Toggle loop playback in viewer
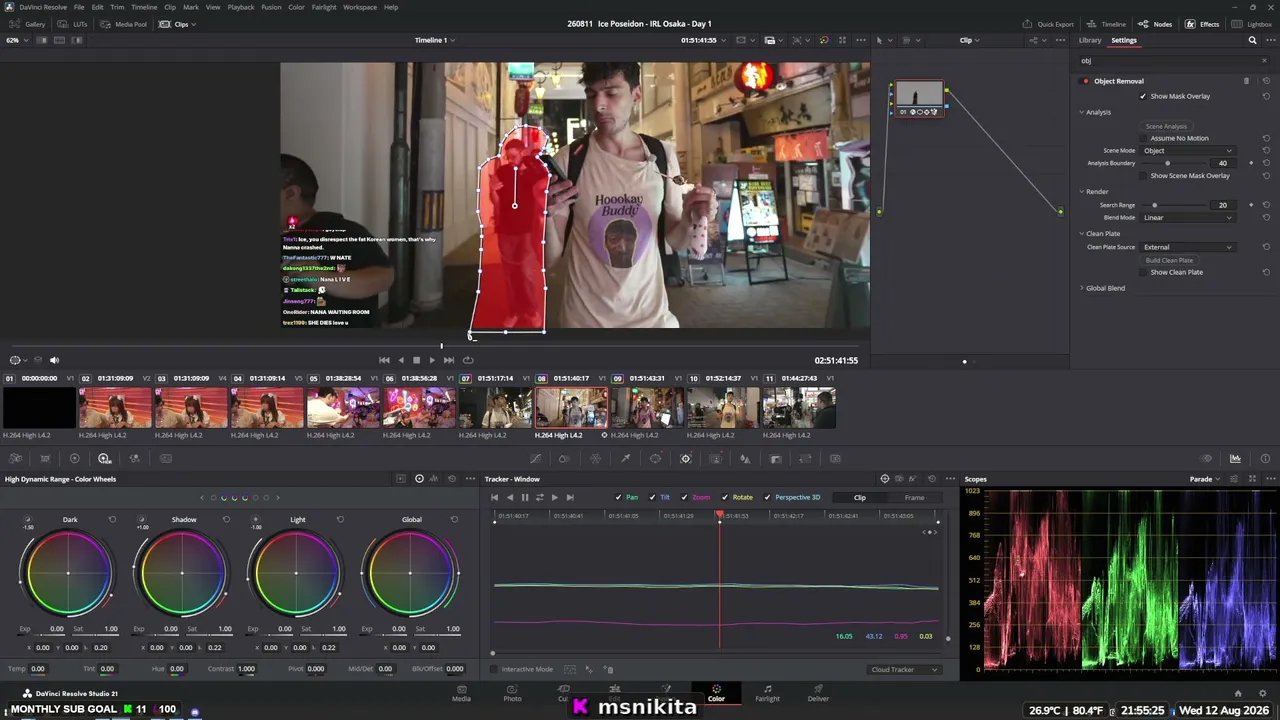 [468, 360]
